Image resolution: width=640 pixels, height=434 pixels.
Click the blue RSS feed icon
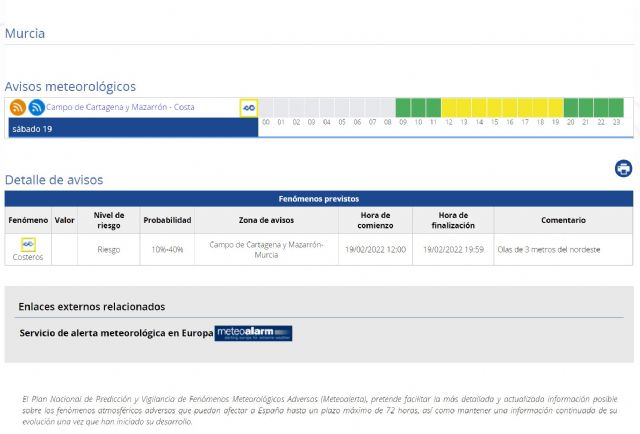tap(36, 107)
